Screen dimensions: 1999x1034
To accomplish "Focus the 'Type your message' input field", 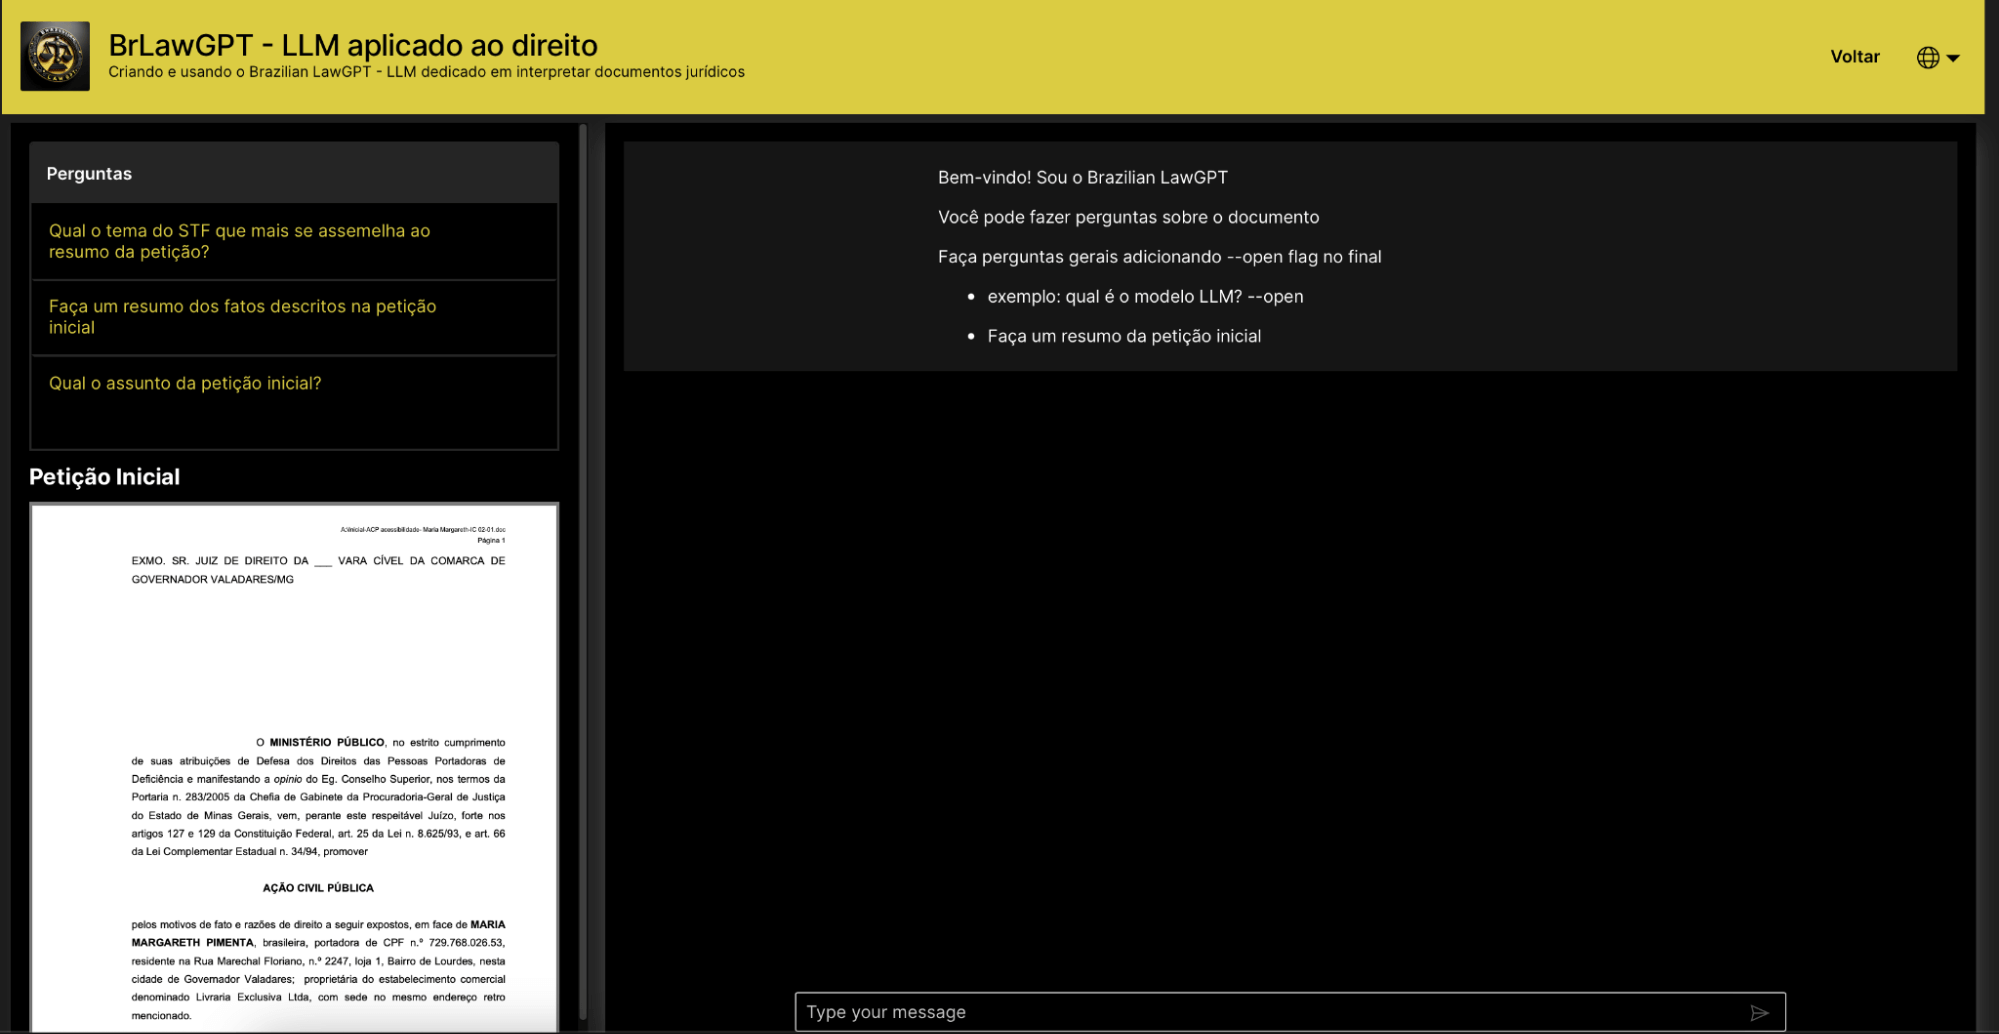I will (1270, 1012).
